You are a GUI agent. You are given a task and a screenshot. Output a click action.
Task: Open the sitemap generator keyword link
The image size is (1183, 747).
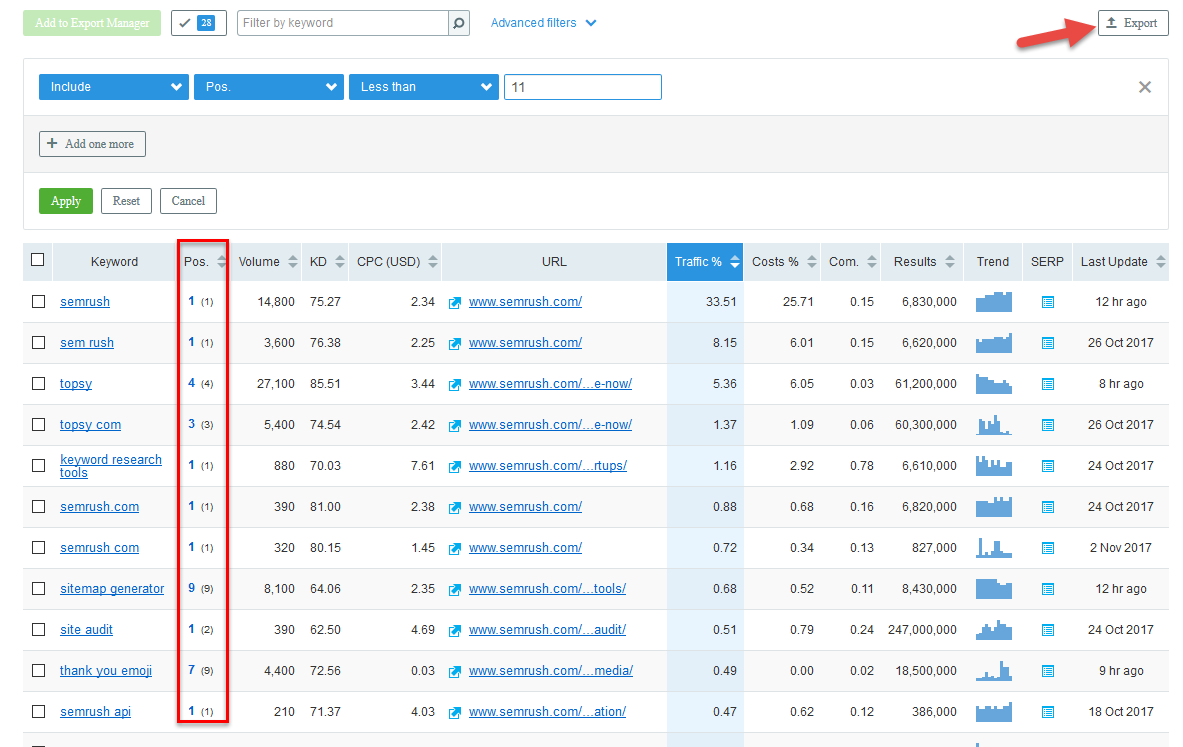point(111,588)
